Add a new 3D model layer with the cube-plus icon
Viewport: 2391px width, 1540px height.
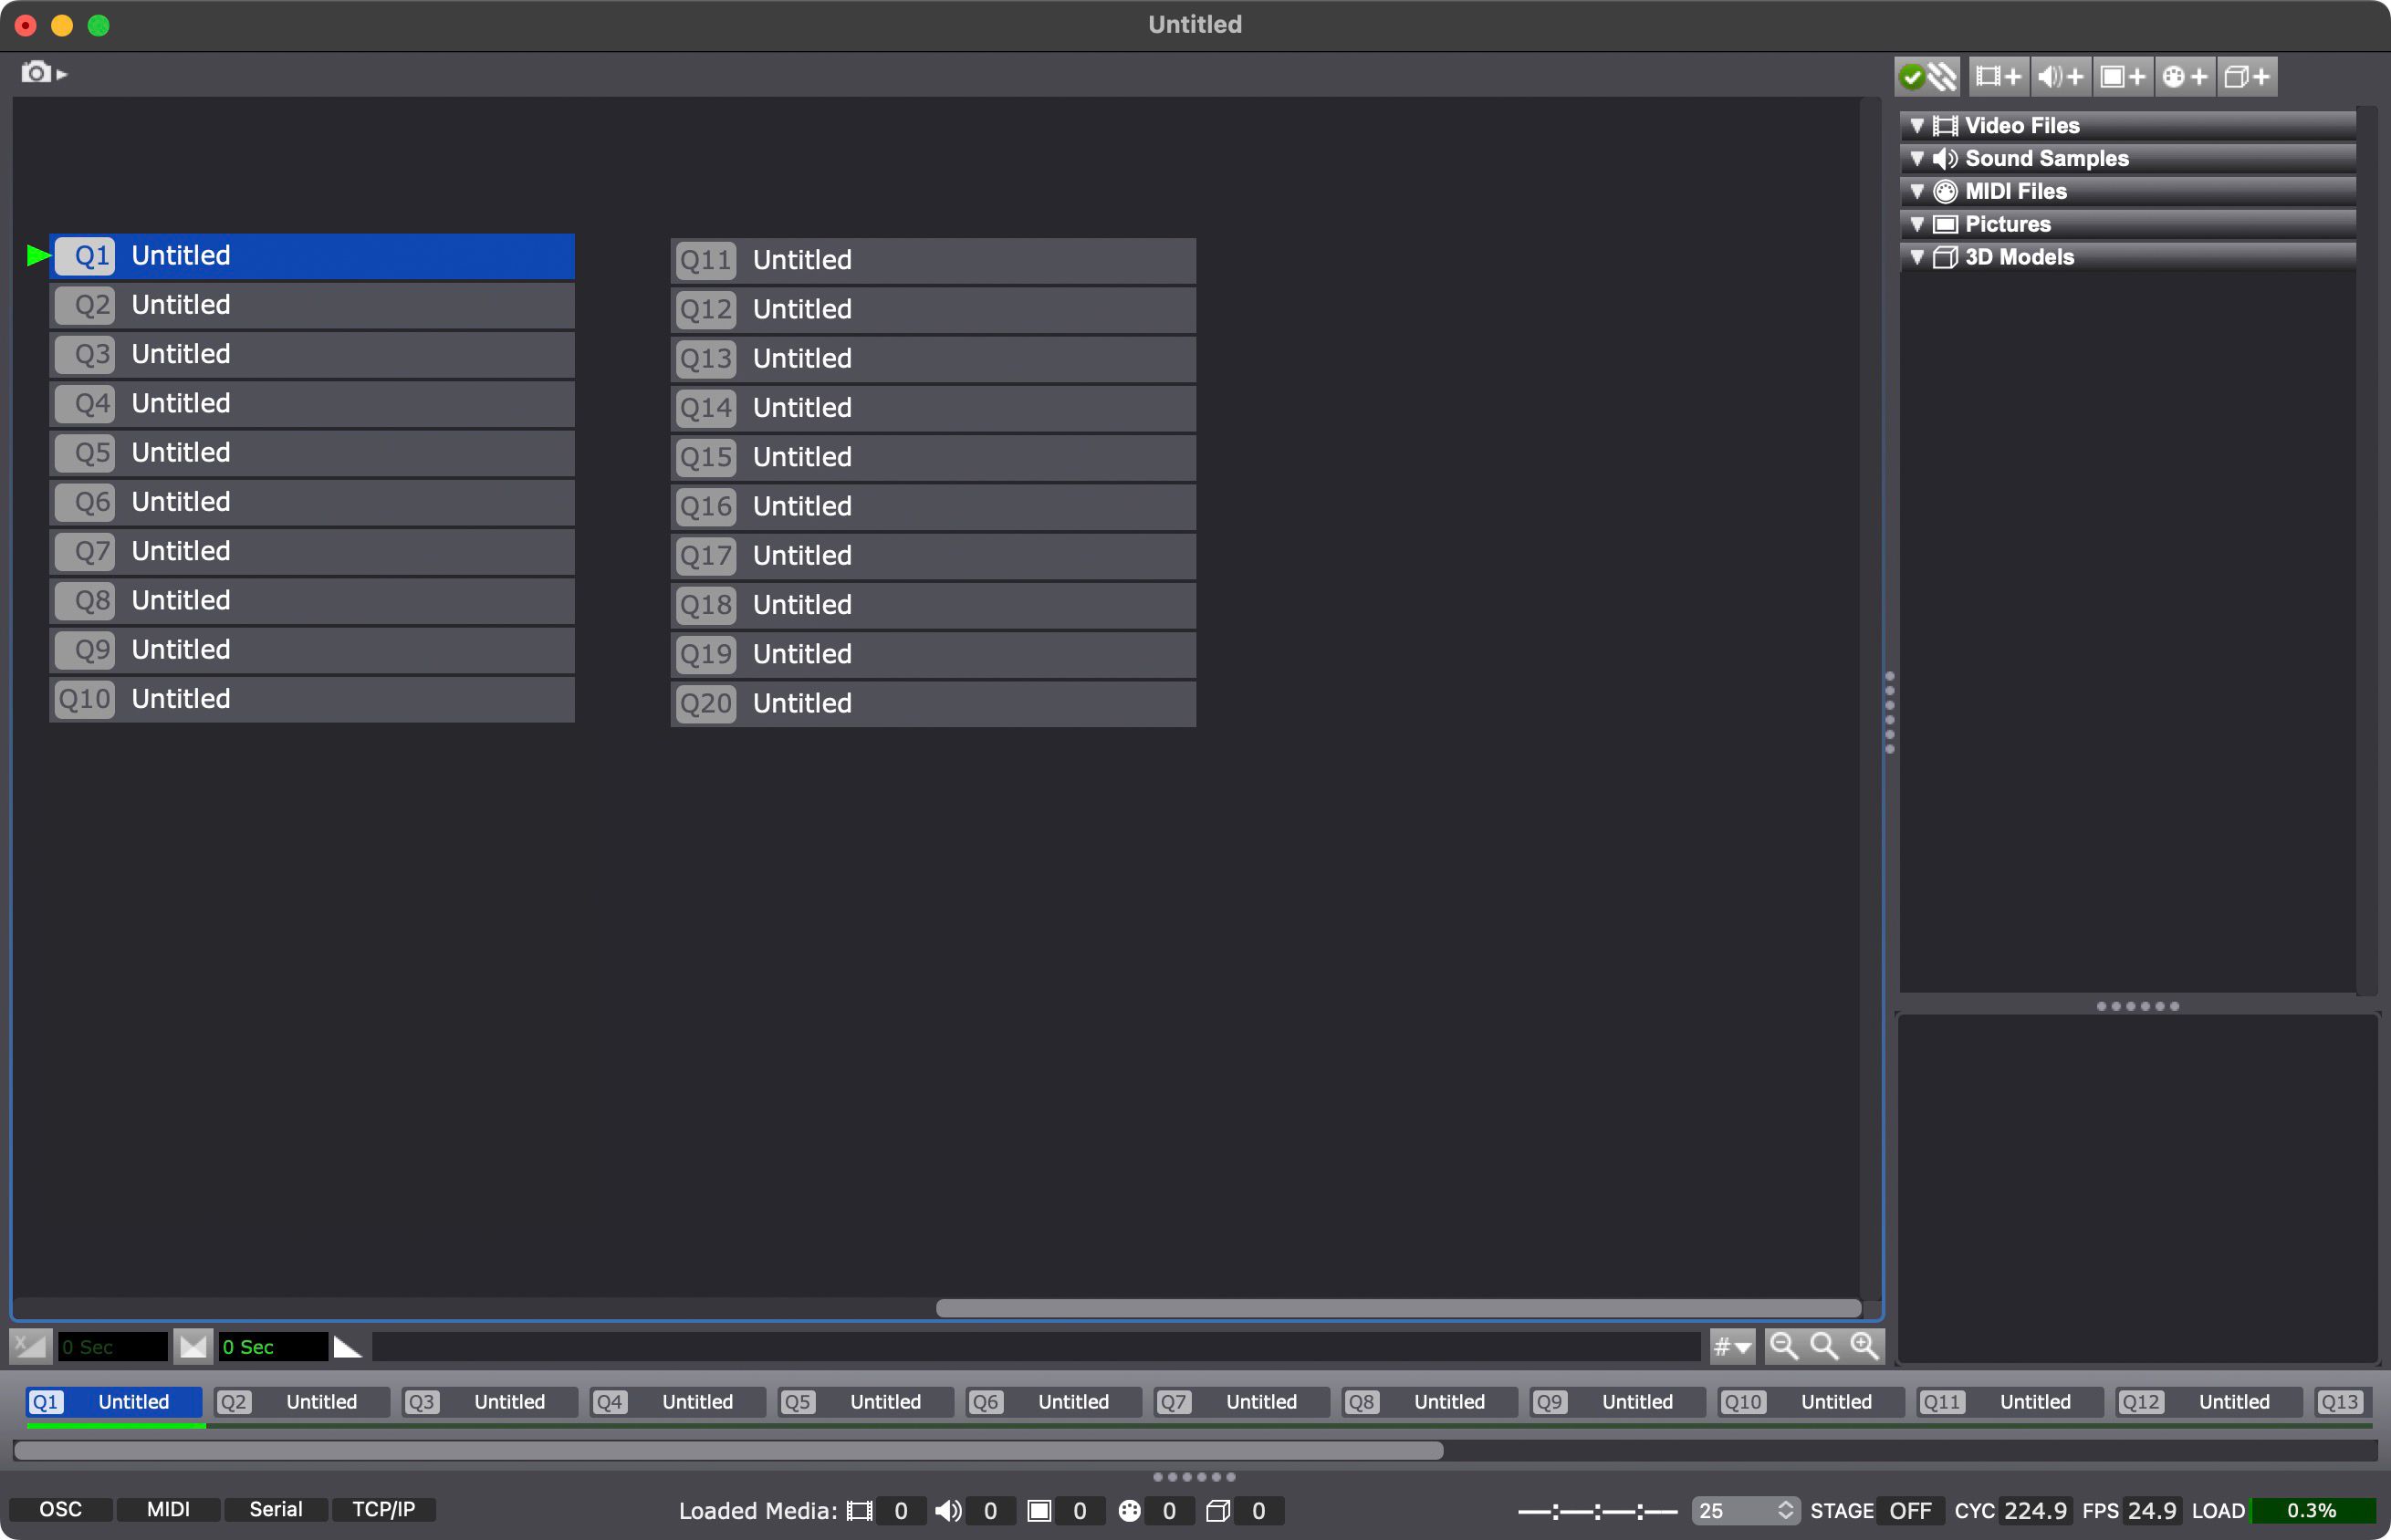click(2245, 76)
